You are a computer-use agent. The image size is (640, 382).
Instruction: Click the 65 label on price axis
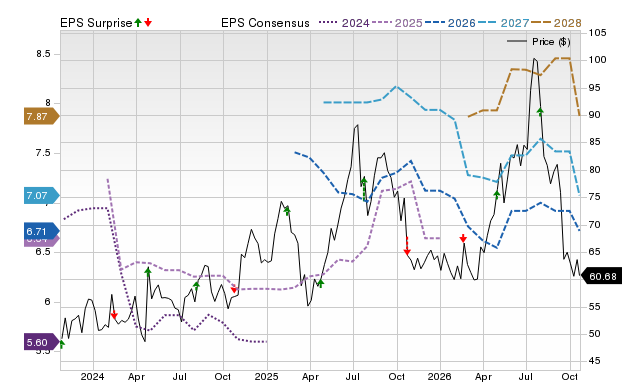click(x=594, y=252)
